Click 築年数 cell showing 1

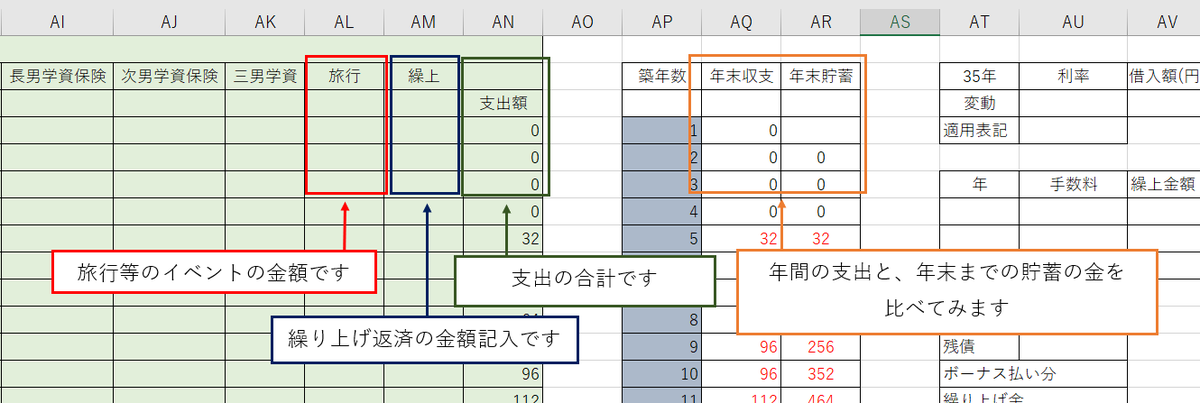pos(662,129)
